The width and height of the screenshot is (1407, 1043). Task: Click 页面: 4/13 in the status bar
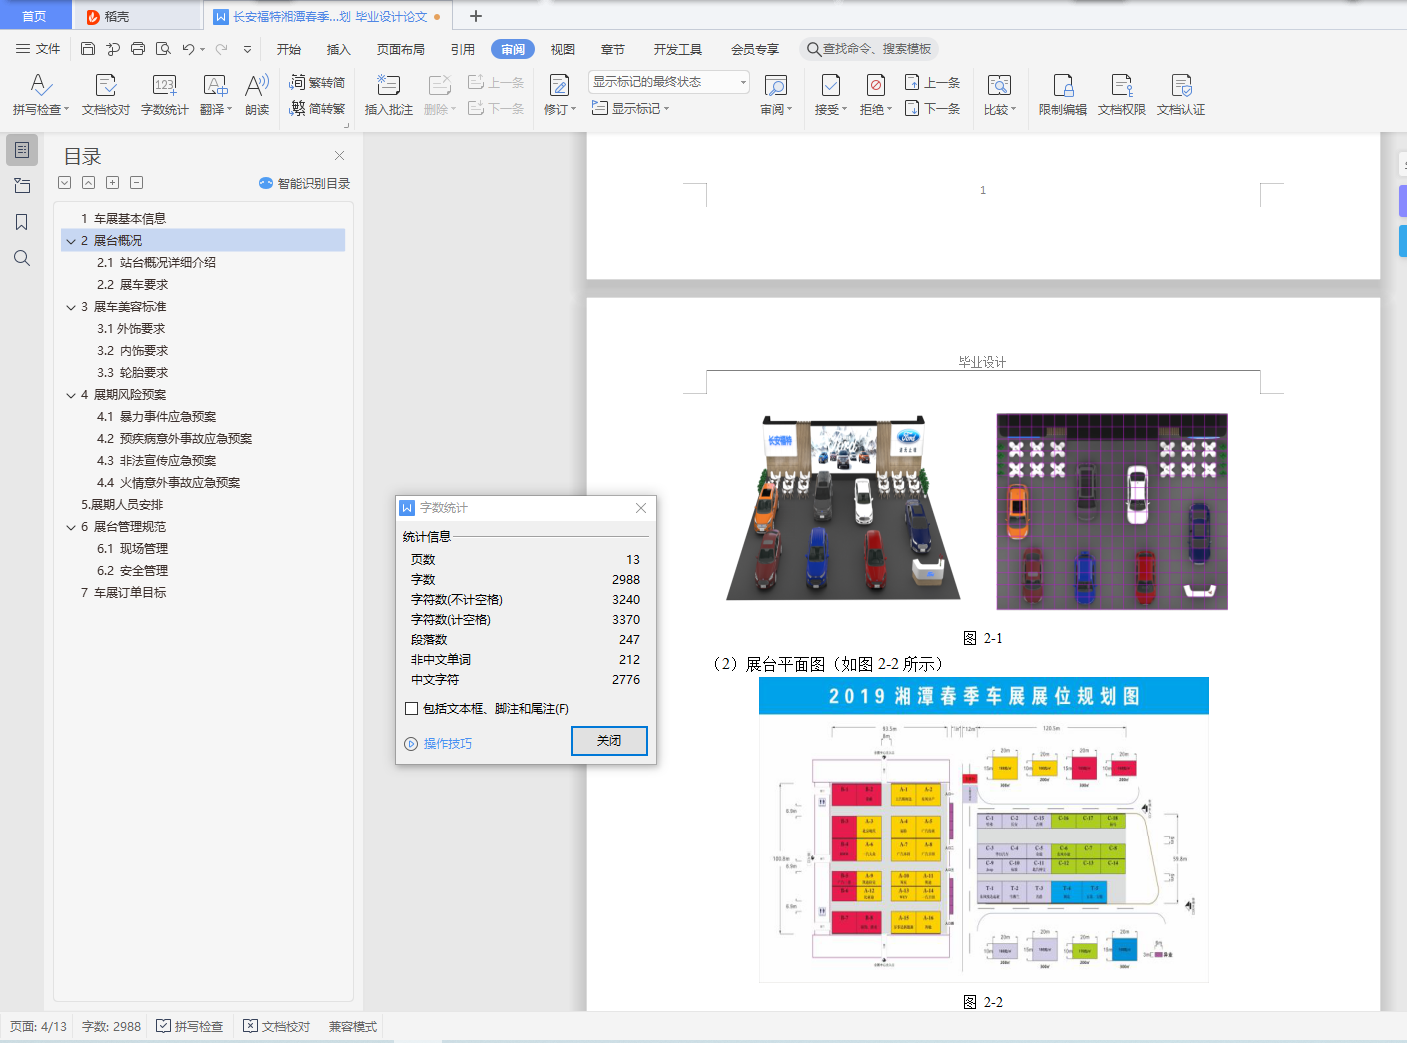click(x=39, y=1027)
